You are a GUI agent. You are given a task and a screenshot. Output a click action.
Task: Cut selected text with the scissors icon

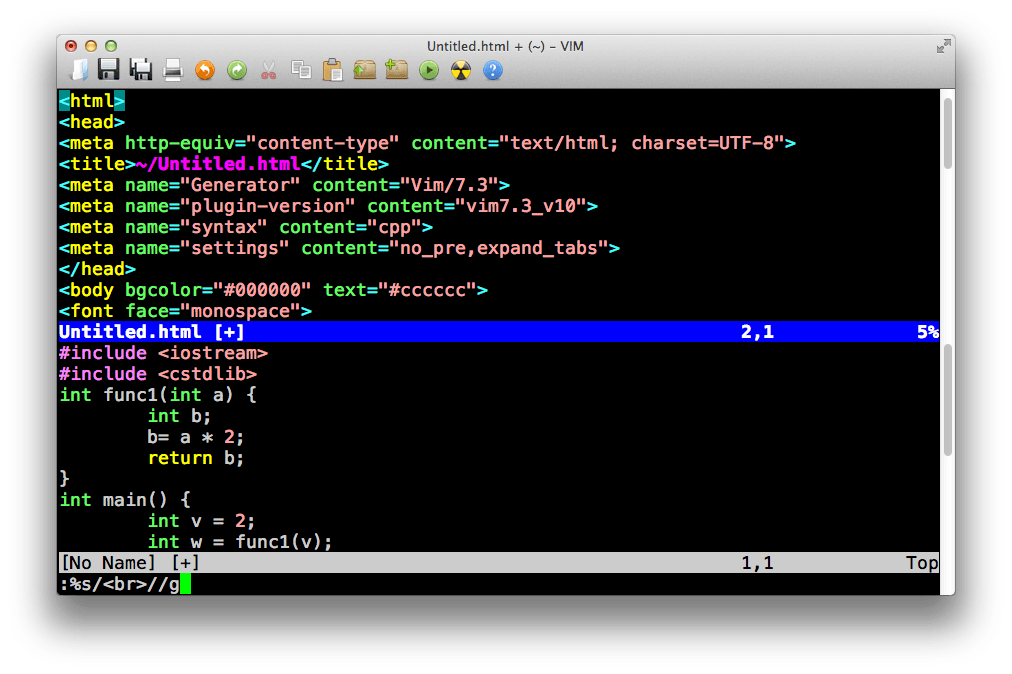click(268, 70)
